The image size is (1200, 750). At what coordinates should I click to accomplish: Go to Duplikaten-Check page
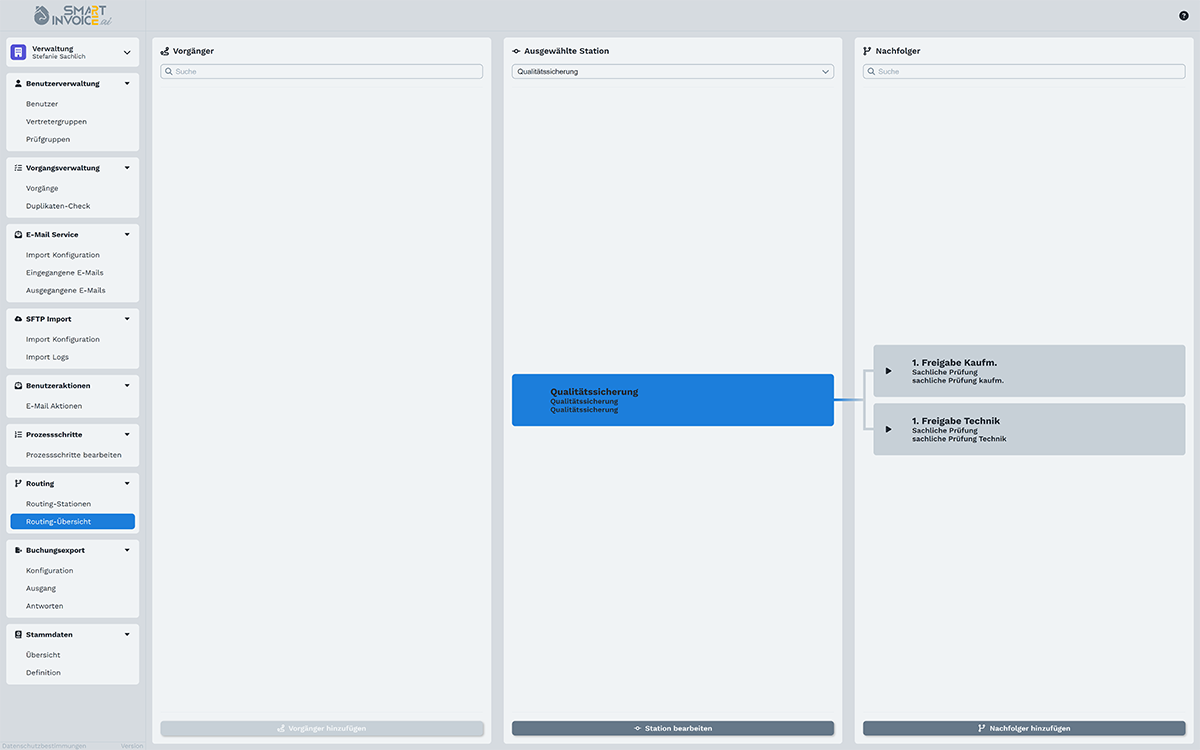click(x=58, y=206)
